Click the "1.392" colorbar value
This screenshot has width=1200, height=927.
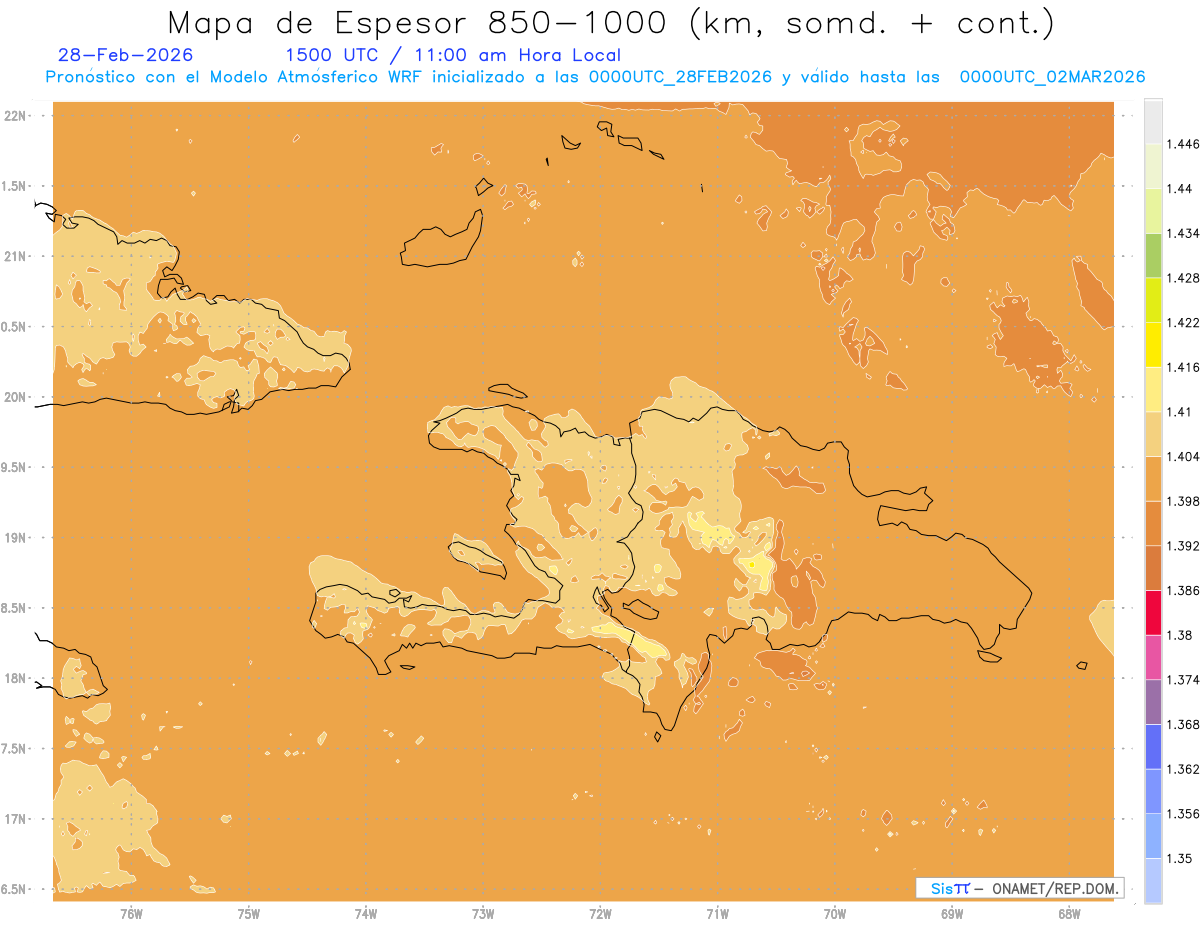click(x=1183, y=546)
